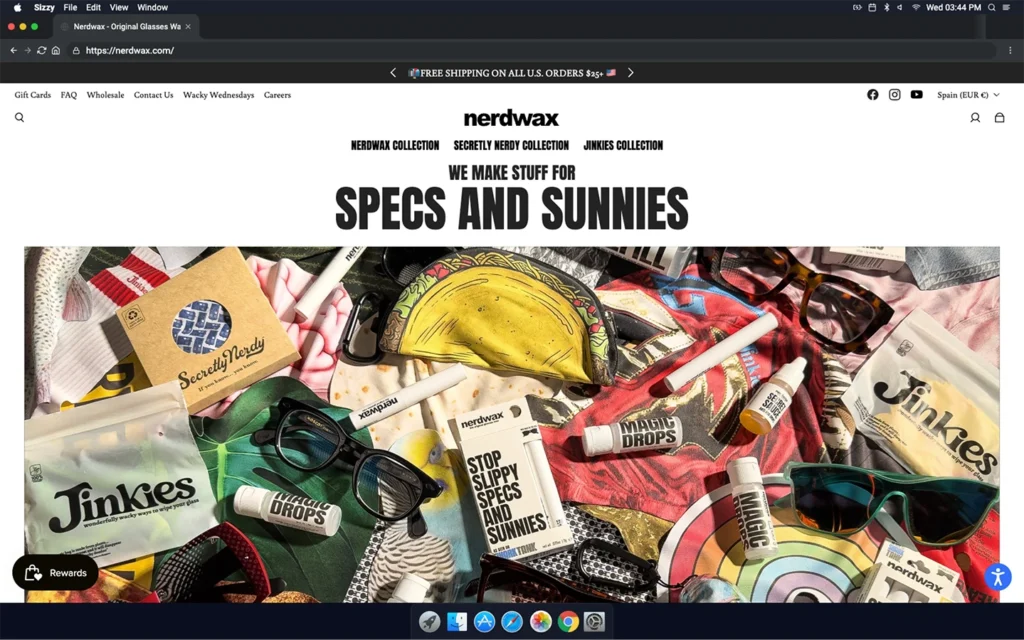This screenshot has height=640, width=1024.
Task: Open the shopping bag cart icon
Action: pyautogui.click(x=999, y=118)
